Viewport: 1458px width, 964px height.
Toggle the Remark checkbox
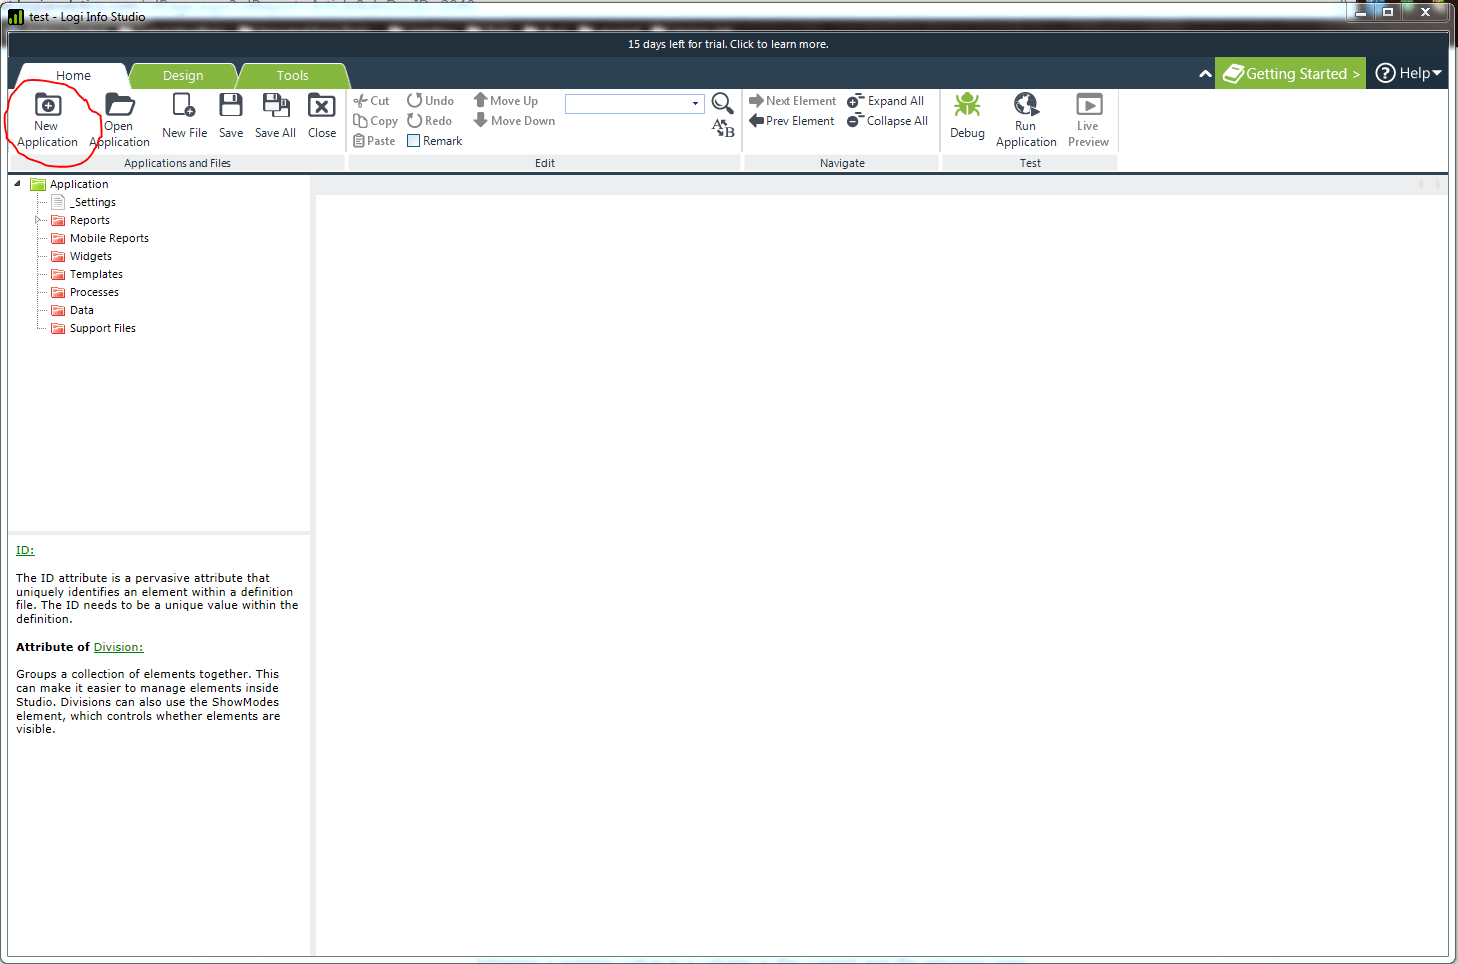pos(414,141)
